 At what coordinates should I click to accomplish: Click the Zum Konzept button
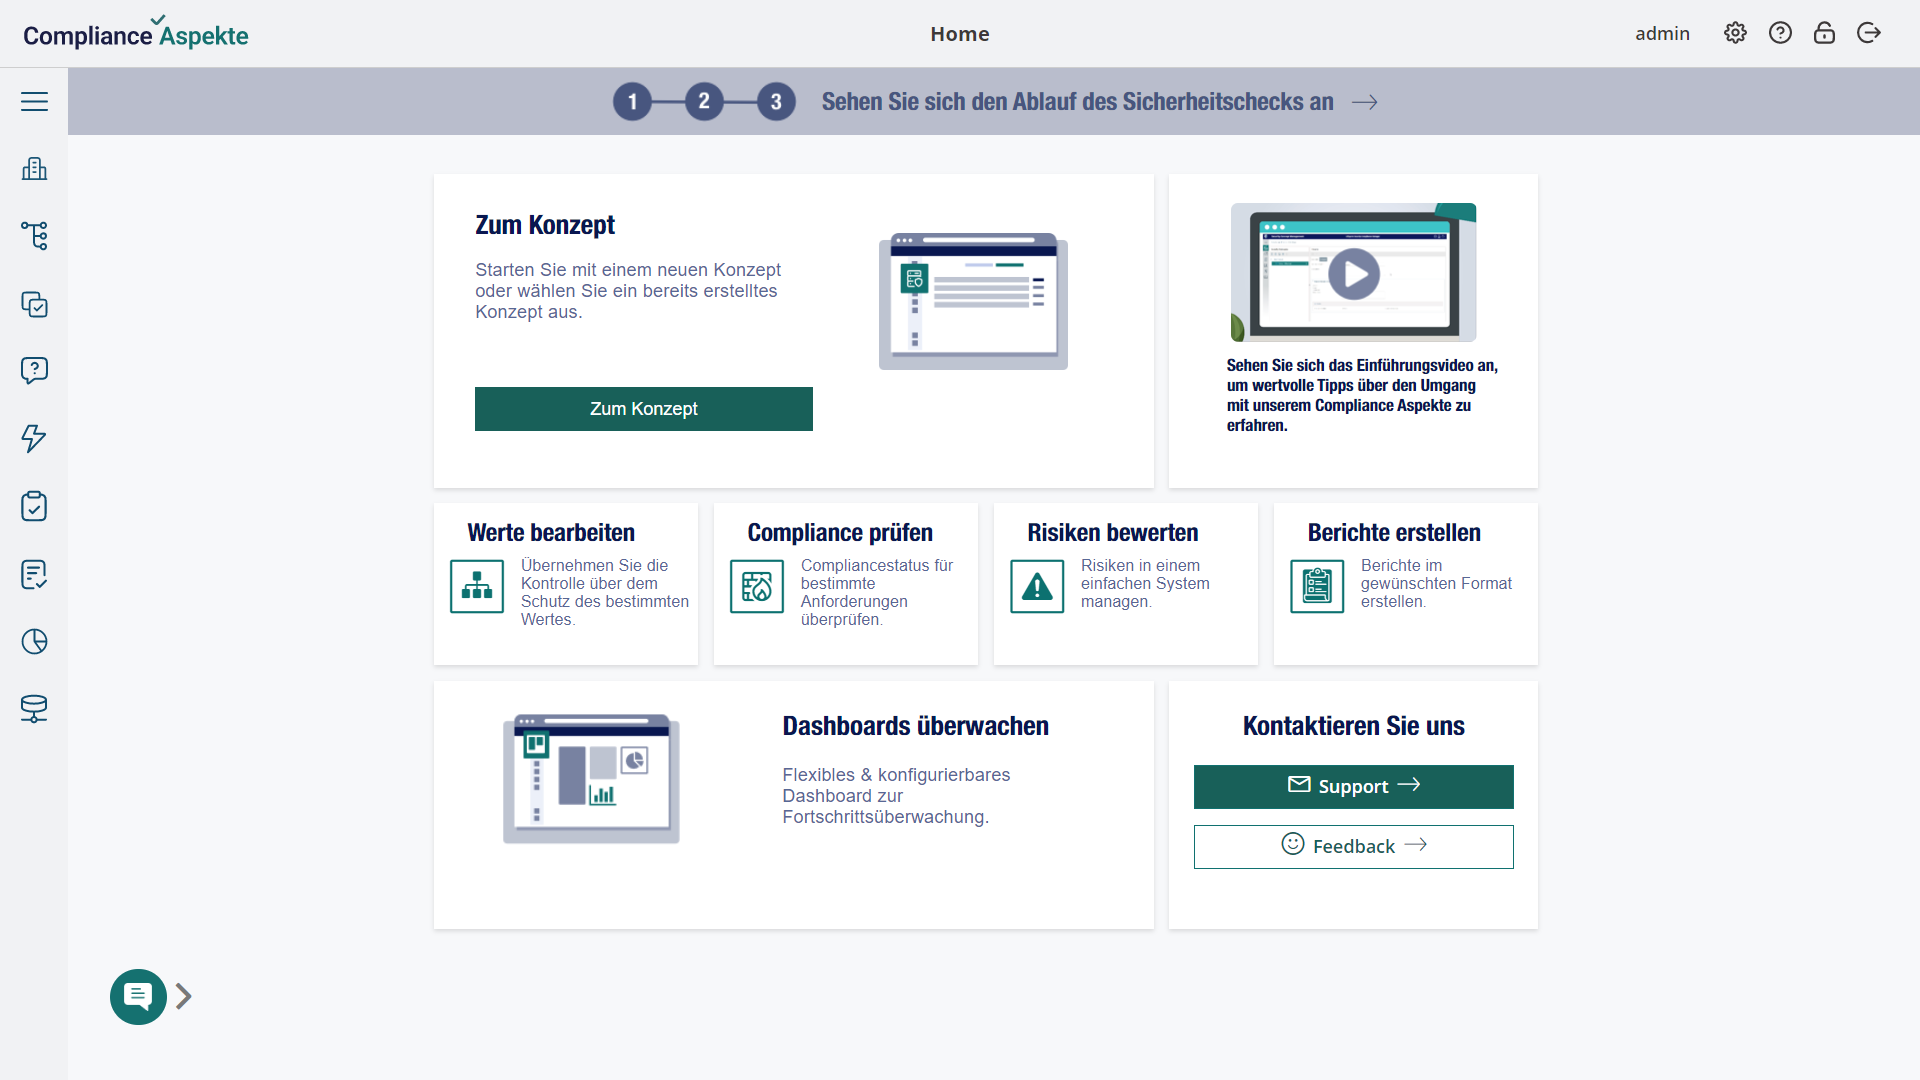[644, 407]
